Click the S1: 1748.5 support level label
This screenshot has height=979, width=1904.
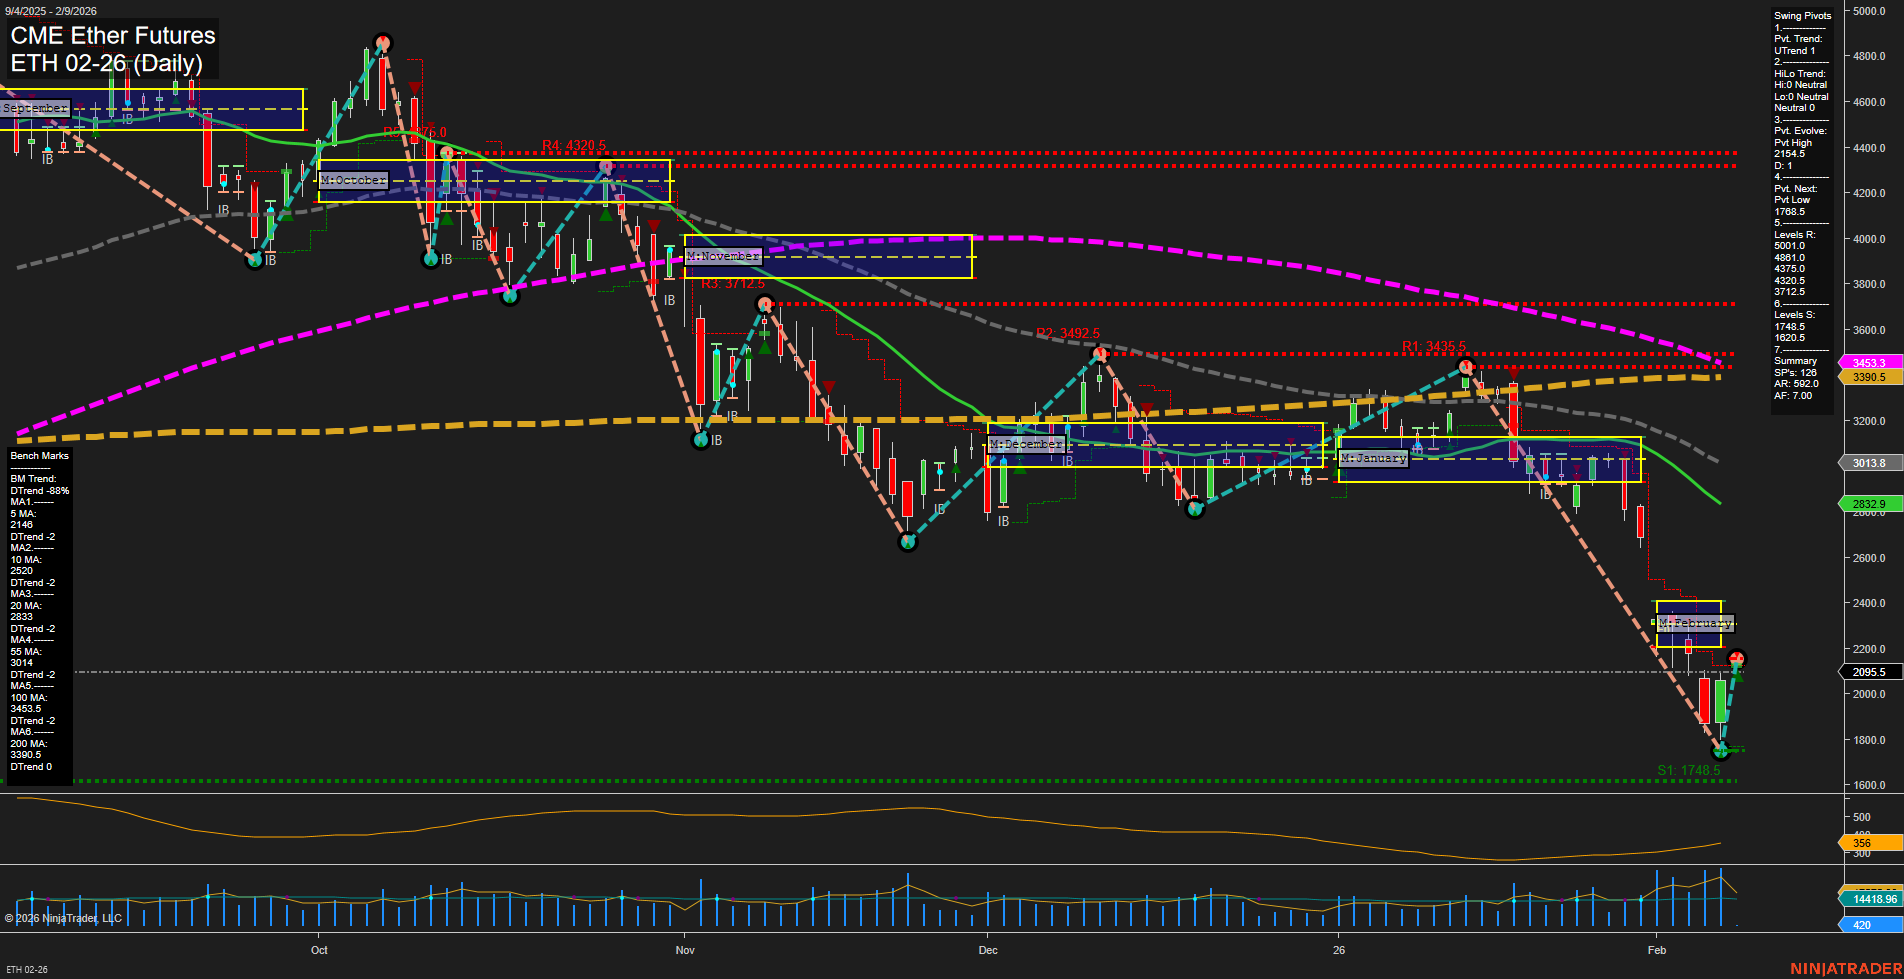pyautogui.click(x=1689, y=770)
